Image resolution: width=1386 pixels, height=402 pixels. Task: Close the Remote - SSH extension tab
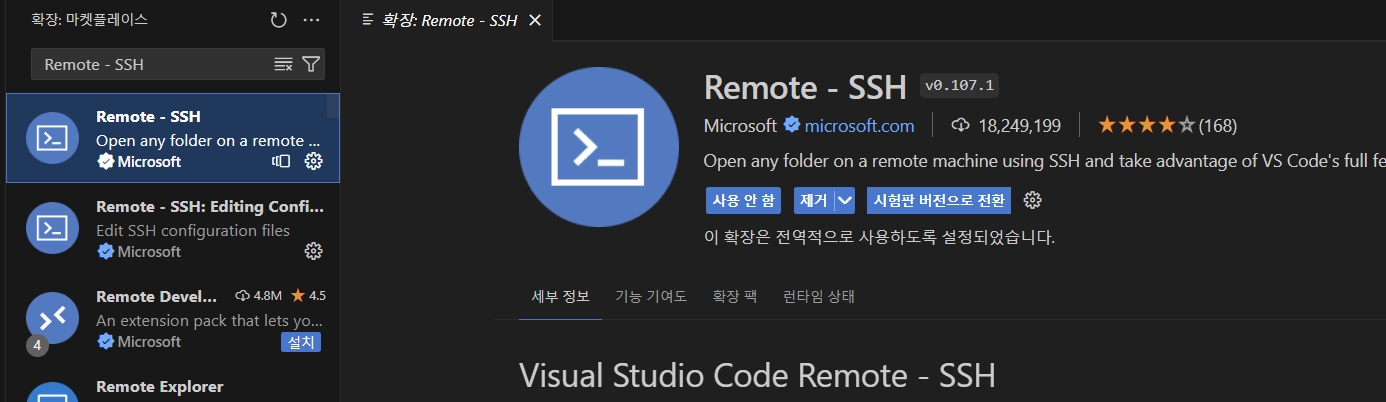coord(534,20)
